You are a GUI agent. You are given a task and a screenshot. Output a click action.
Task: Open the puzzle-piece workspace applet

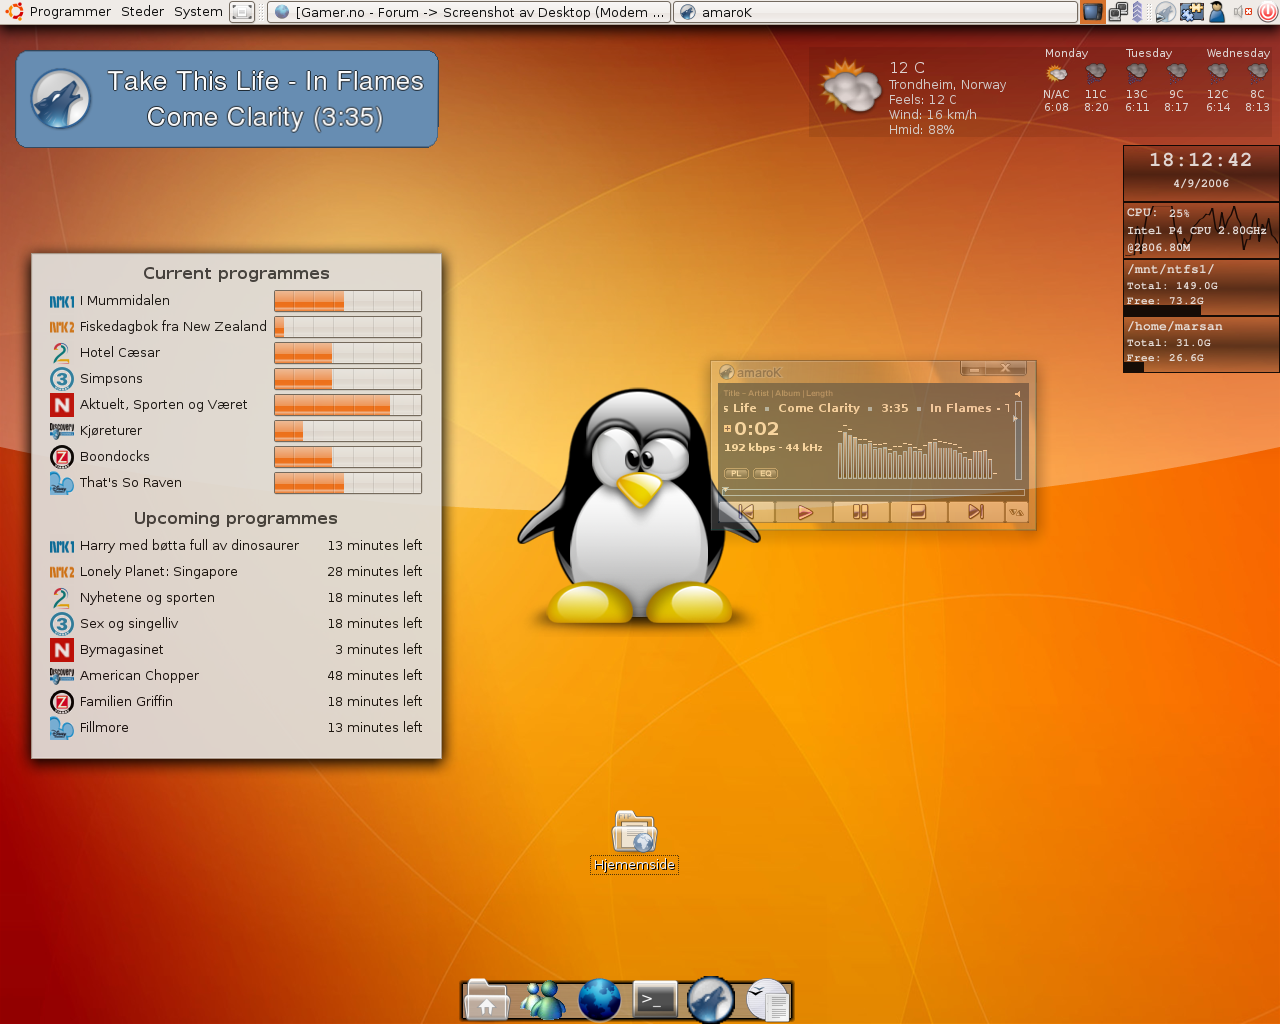(1191, 12)
